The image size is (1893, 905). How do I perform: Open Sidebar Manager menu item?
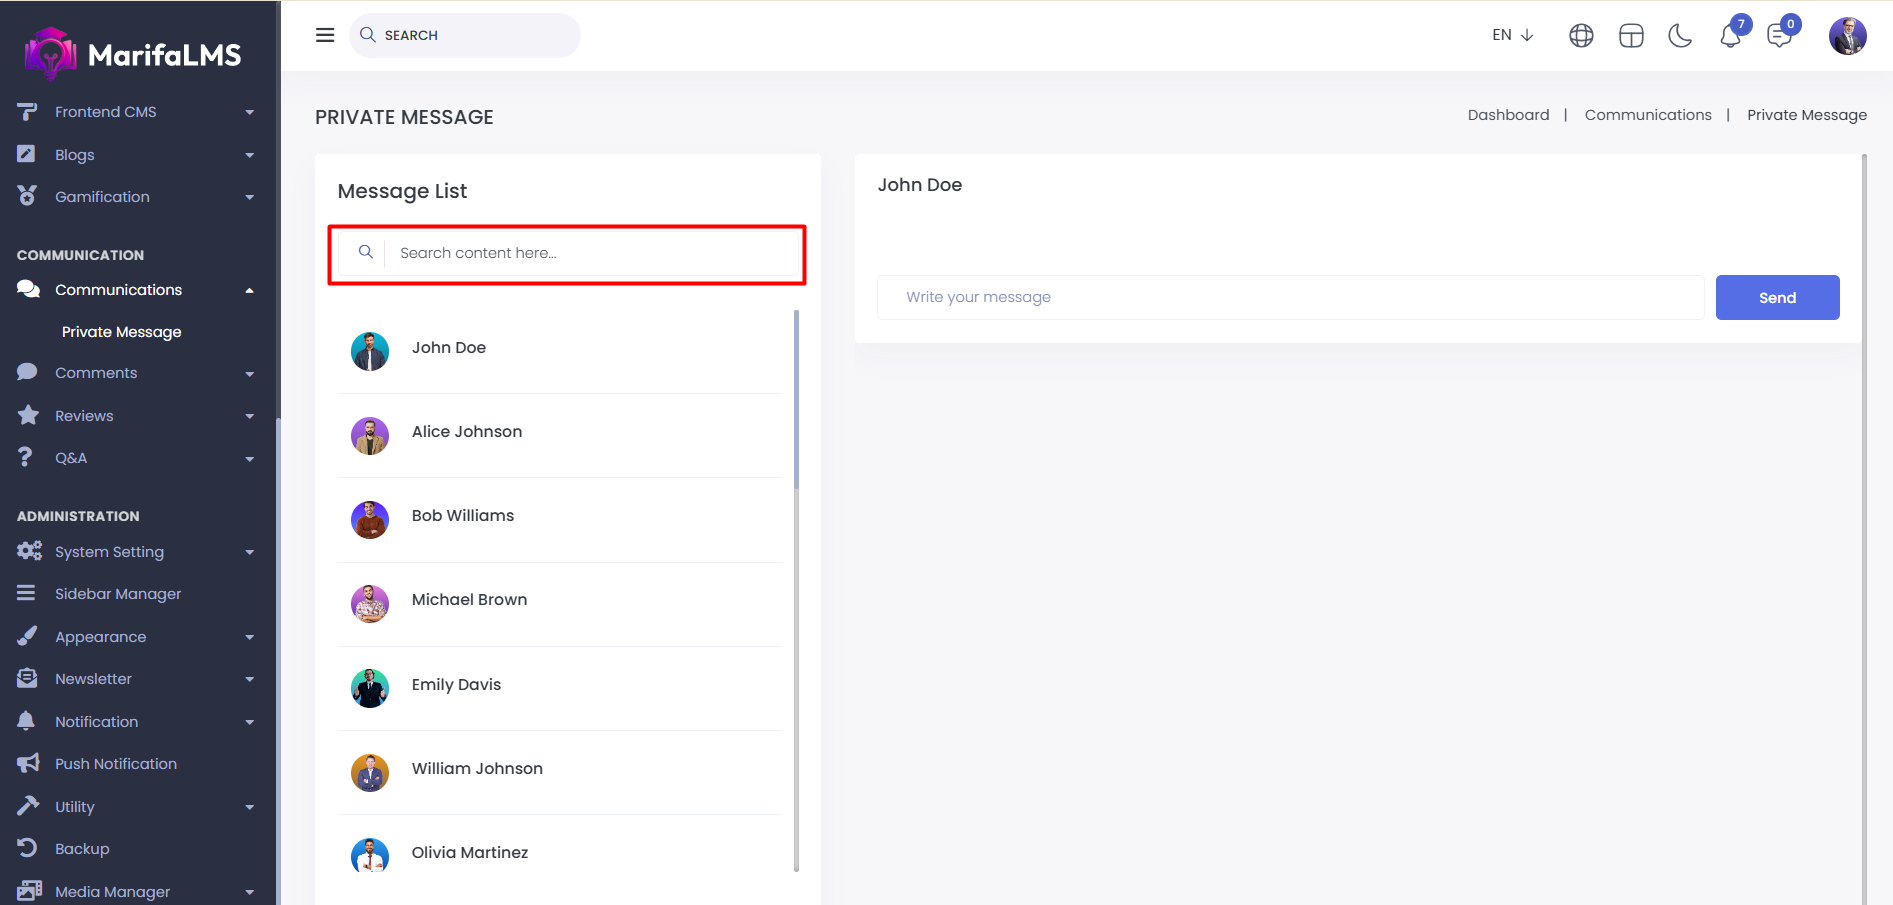[118, 594]
